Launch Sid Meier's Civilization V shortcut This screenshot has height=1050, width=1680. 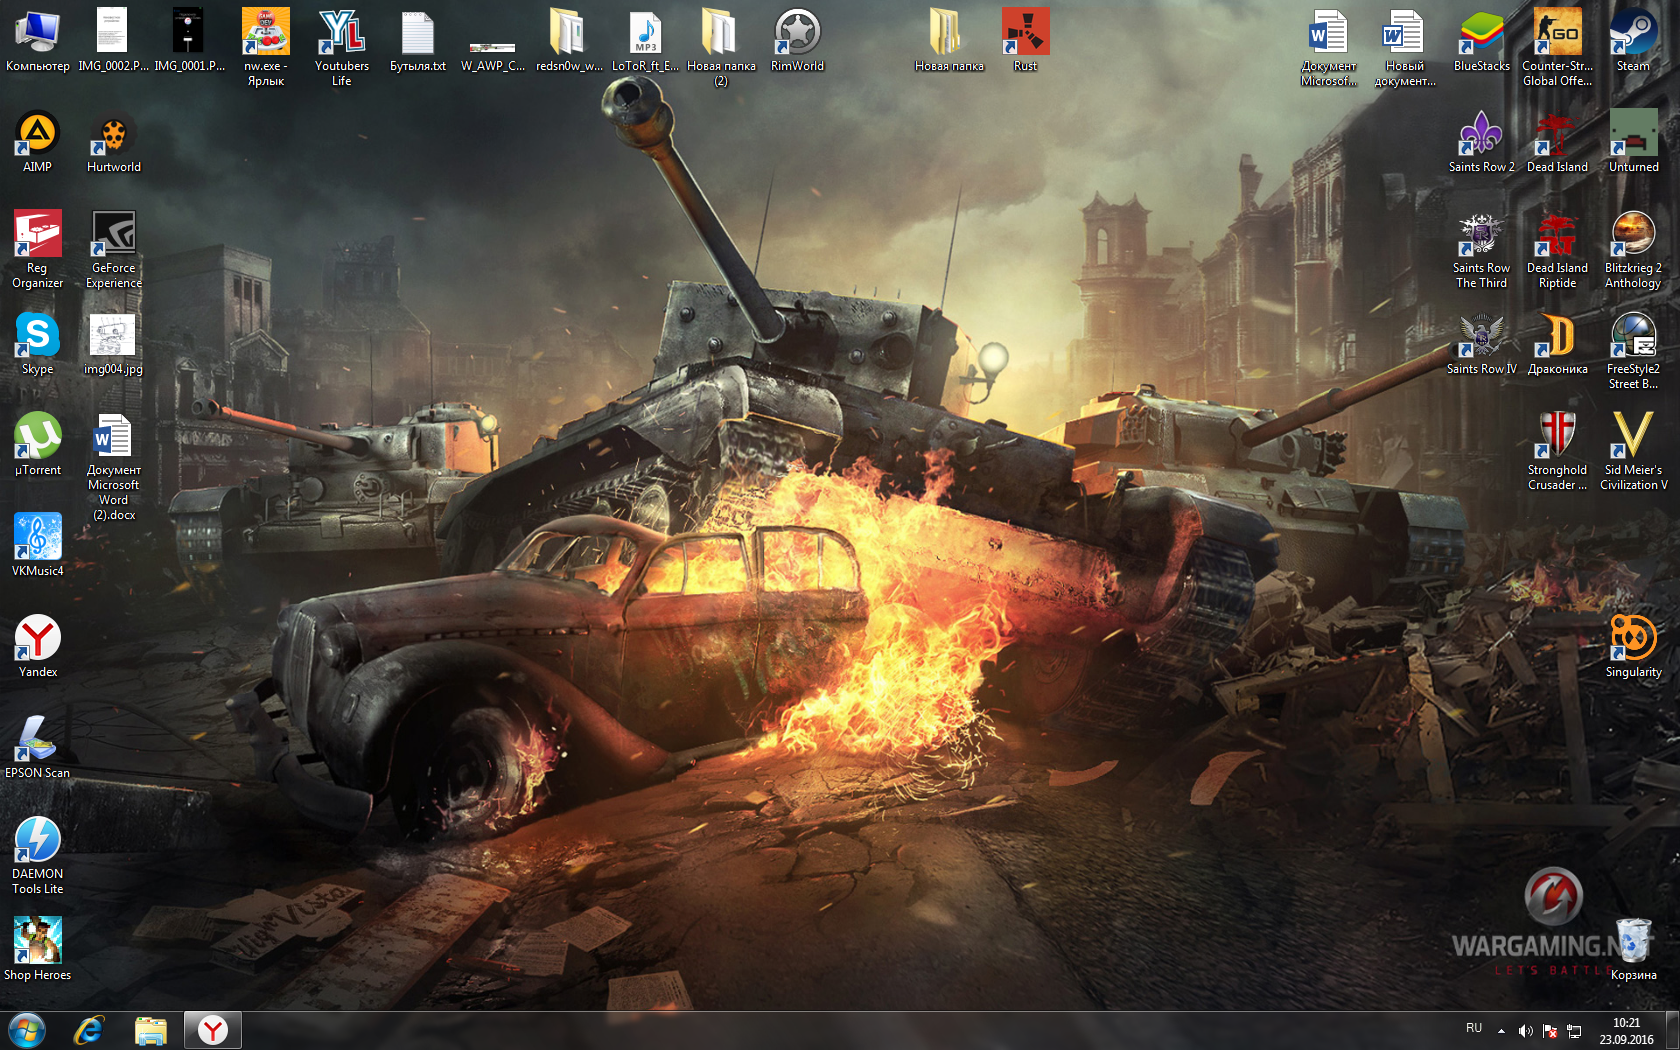pyautogui.click(x=1633, y=451)
